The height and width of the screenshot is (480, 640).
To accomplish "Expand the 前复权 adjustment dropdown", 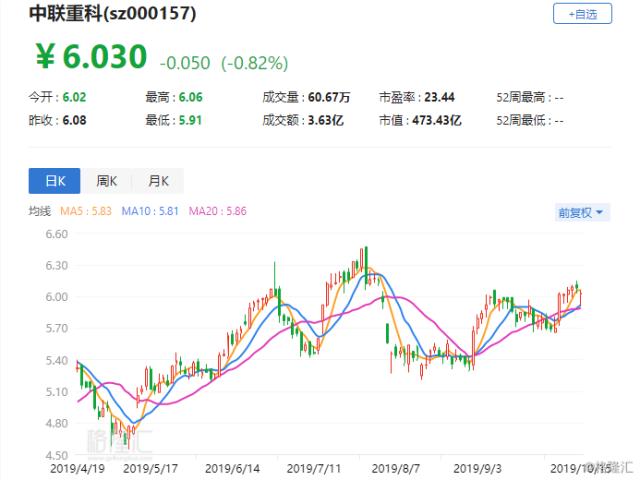I will click(x=581, y=212).
